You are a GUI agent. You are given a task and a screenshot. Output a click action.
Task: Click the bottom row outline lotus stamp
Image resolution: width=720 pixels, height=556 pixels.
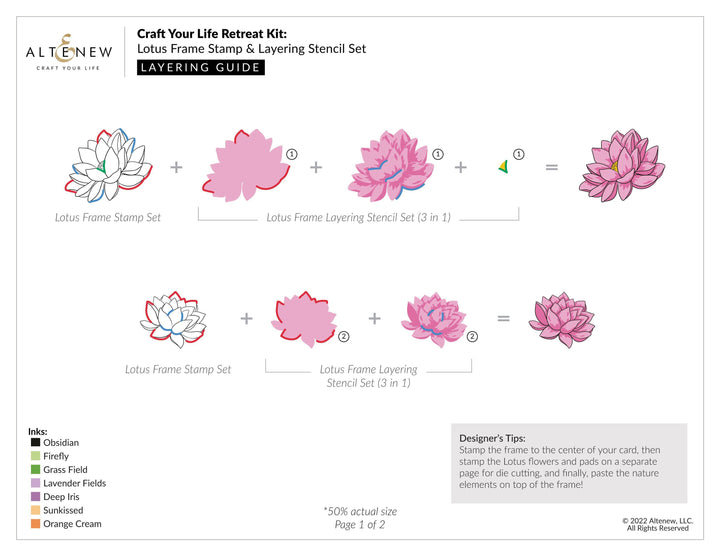coord(181,319)
